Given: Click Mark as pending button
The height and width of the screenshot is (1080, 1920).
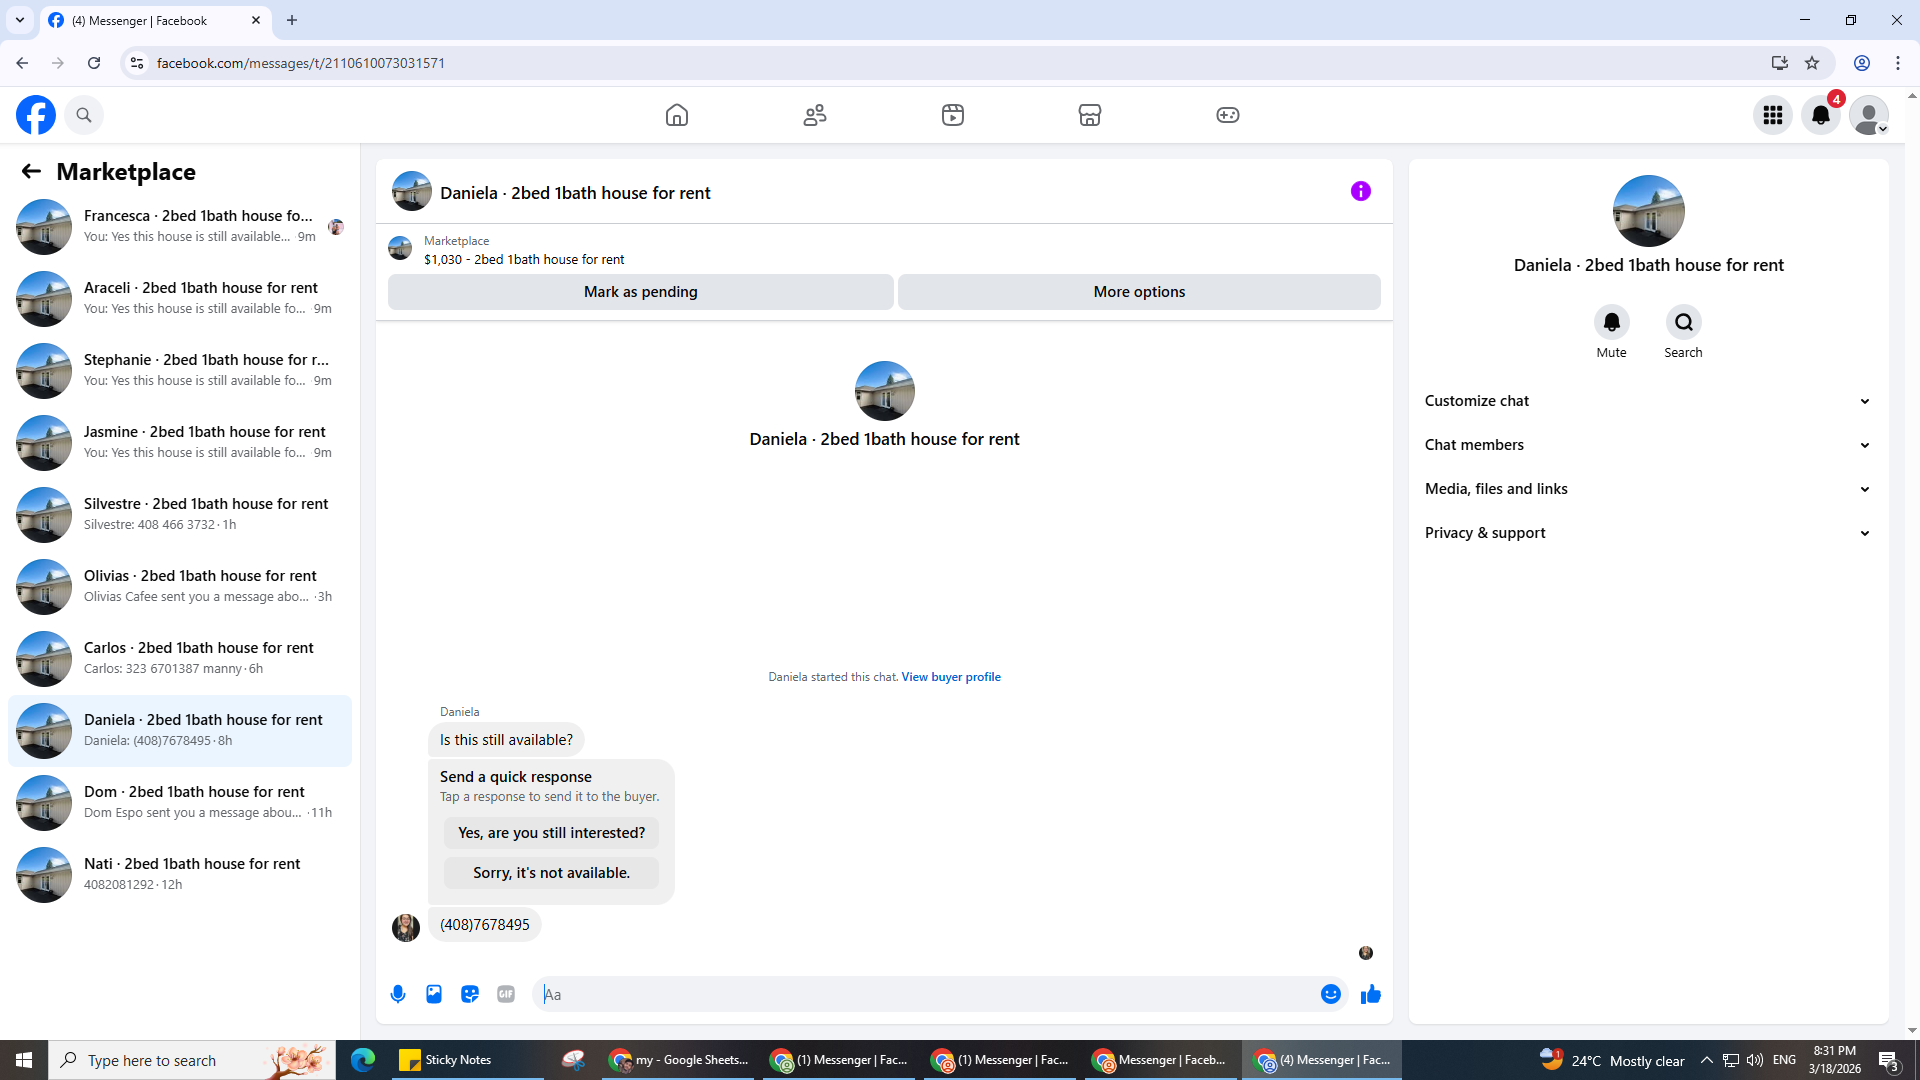Looking at the screenshot, I should click(x=640, y=292).
